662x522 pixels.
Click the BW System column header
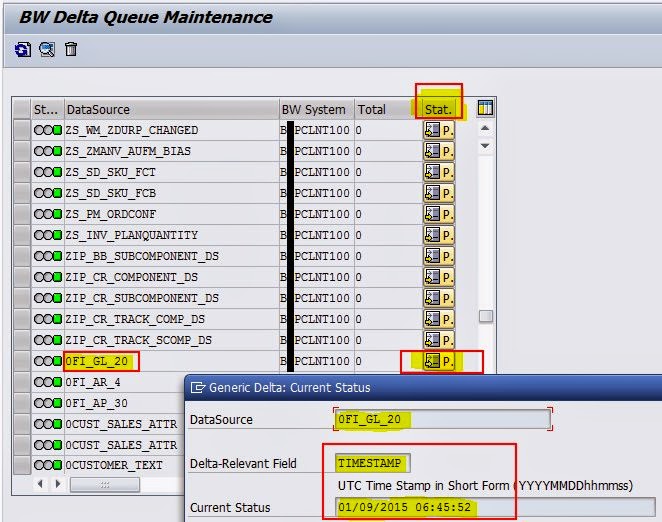coord(317,109)
